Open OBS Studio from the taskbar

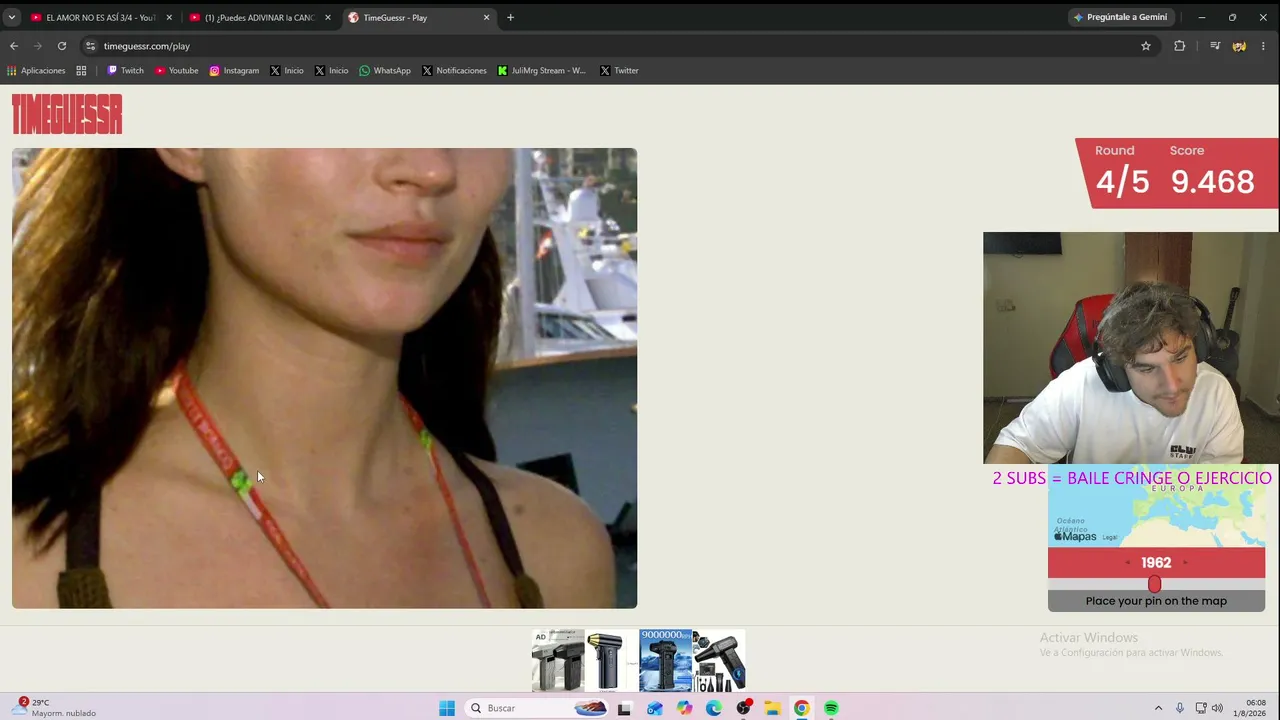click(x=743, y=708)
